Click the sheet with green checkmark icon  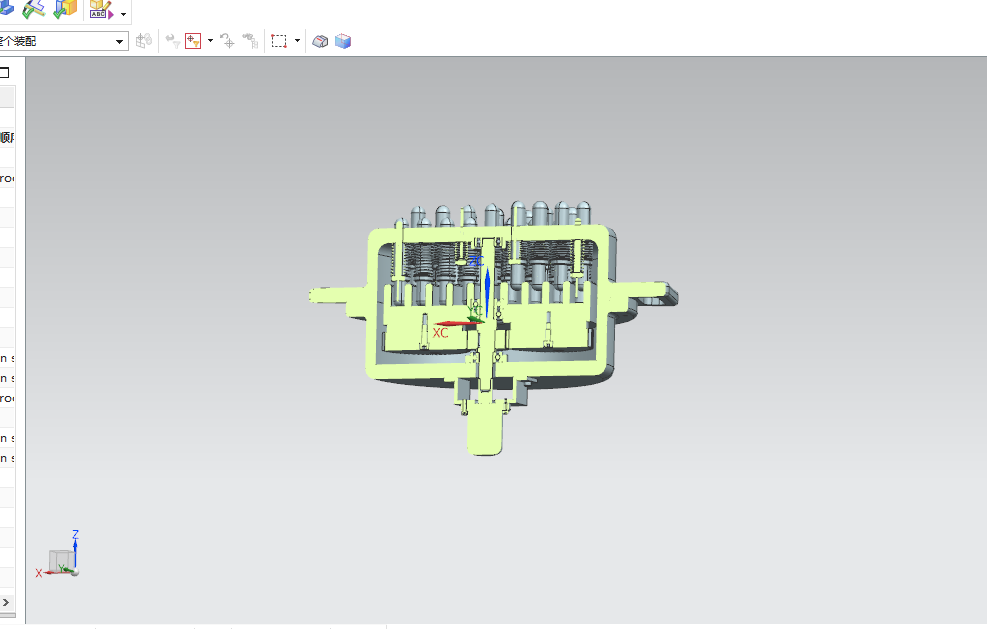click(x=33, y=9)
